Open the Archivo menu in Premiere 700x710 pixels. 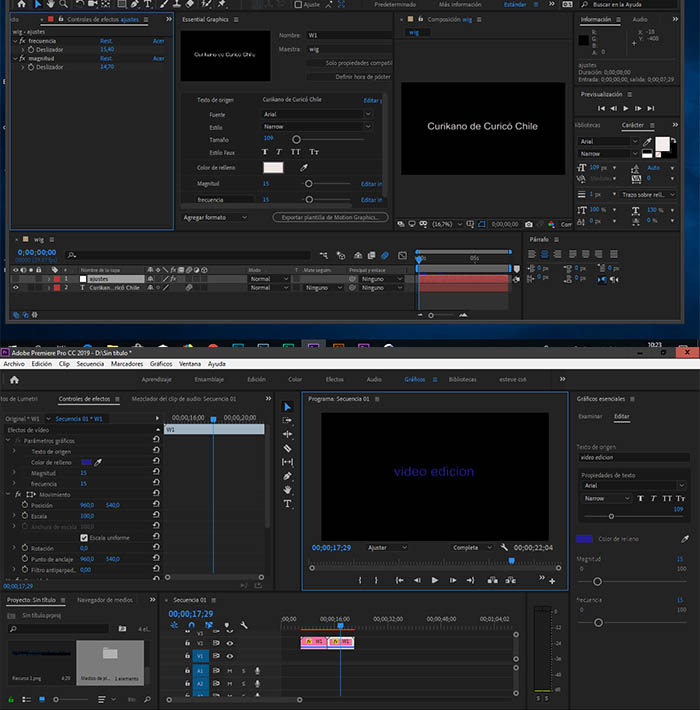point(14,364)
